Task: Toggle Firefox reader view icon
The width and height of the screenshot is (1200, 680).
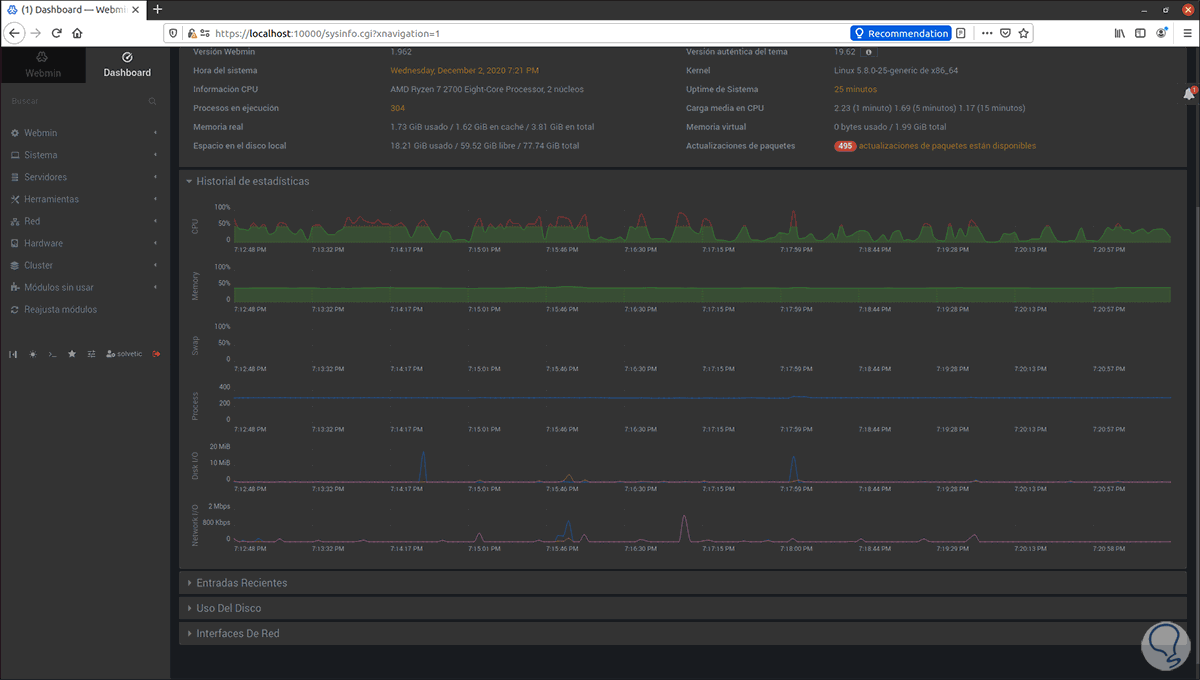Action: coord(961,33)
